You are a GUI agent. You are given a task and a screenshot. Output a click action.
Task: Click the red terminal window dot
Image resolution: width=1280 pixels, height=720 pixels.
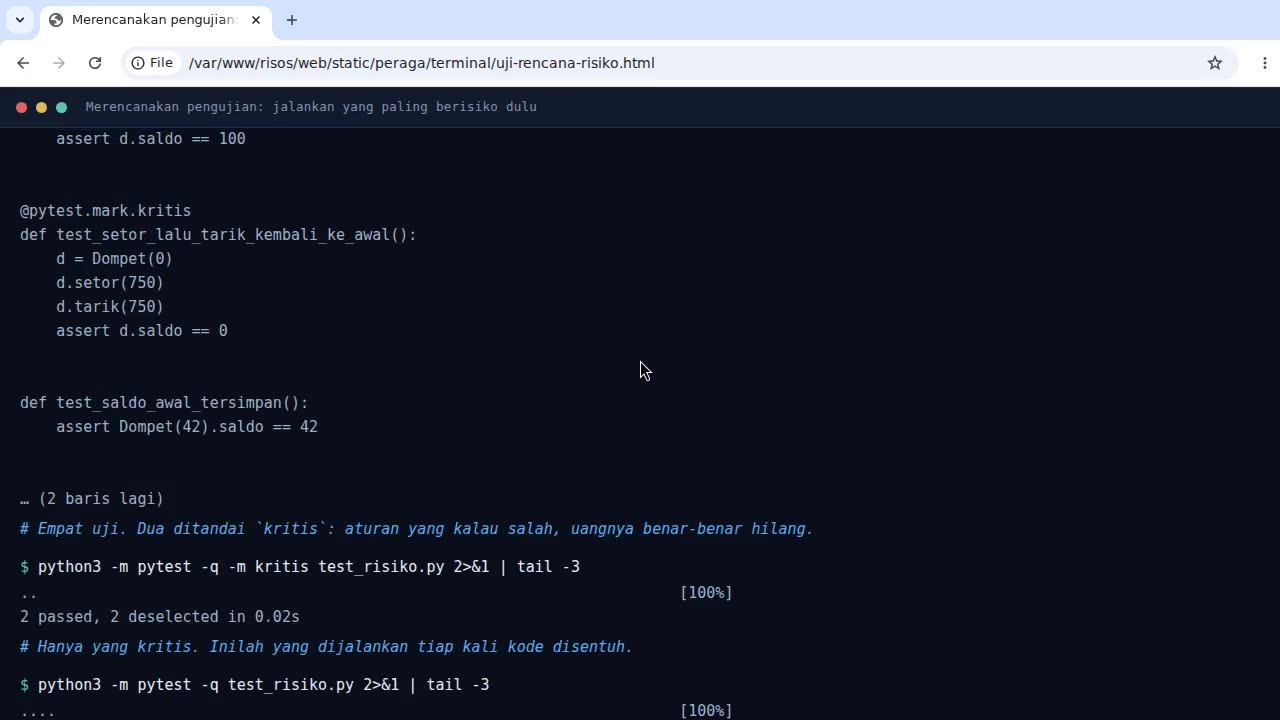21,107
